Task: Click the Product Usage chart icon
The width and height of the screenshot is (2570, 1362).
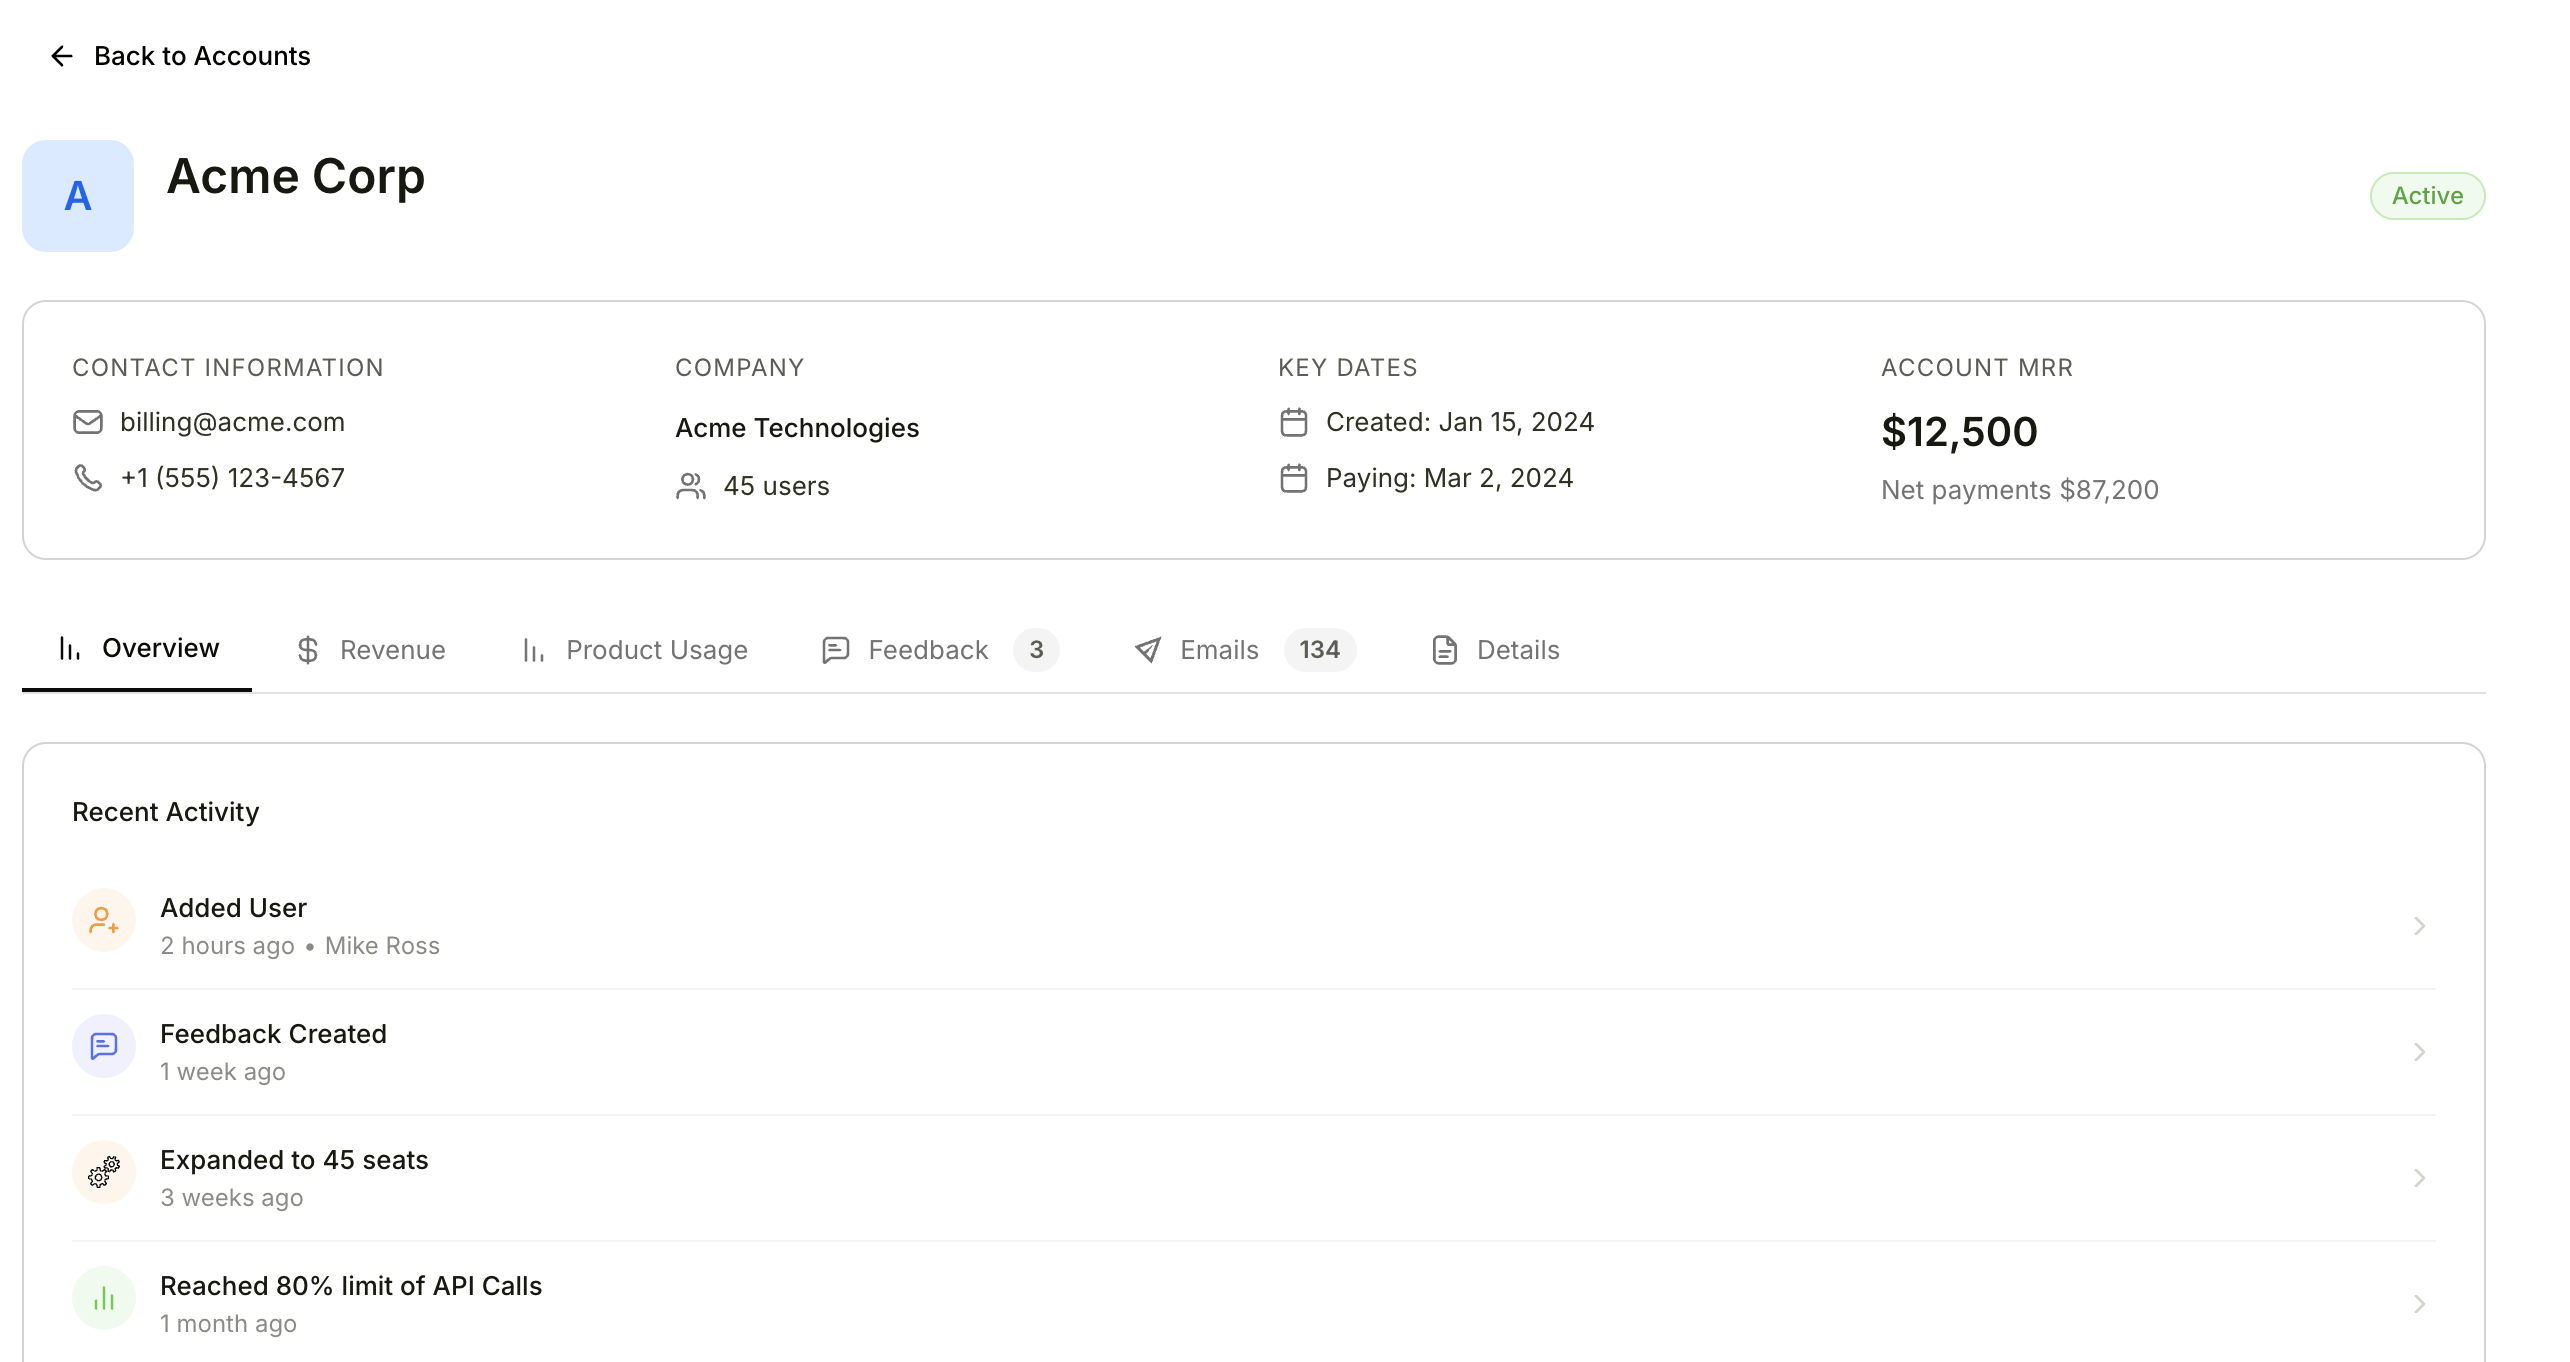Action: click(x=534, y=651)
